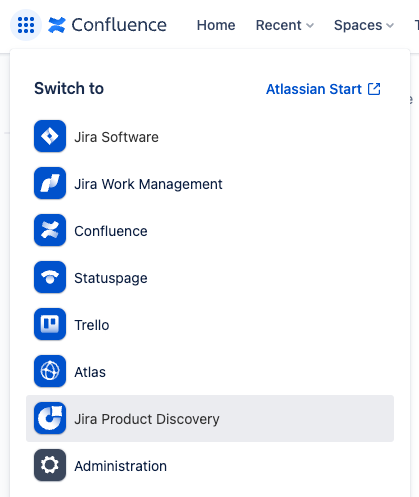The height and width of the screenshot is (497, 419).
Task: Select the Confluence label in the list
Action: tap(111, 231)
